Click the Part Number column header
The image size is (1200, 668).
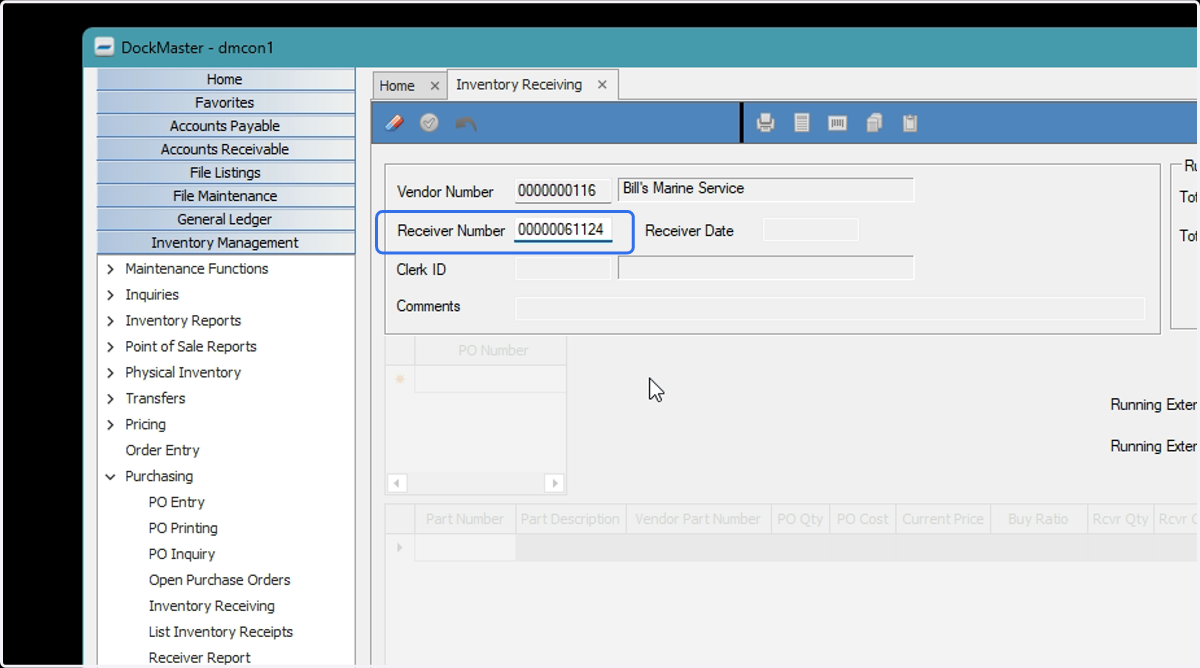pyautogui.click(x=465, y=520)
